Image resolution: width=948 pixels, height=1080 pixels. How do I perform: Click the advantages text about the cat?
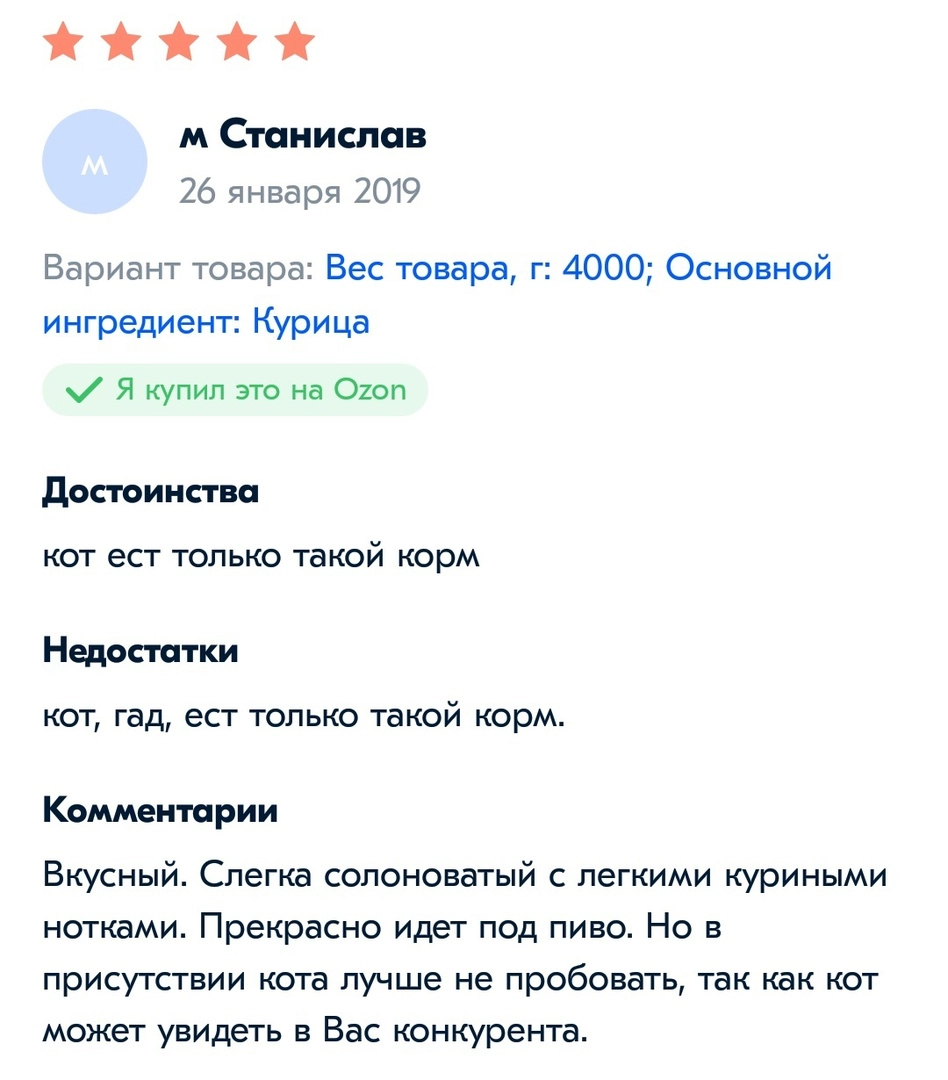coord(261,555)
